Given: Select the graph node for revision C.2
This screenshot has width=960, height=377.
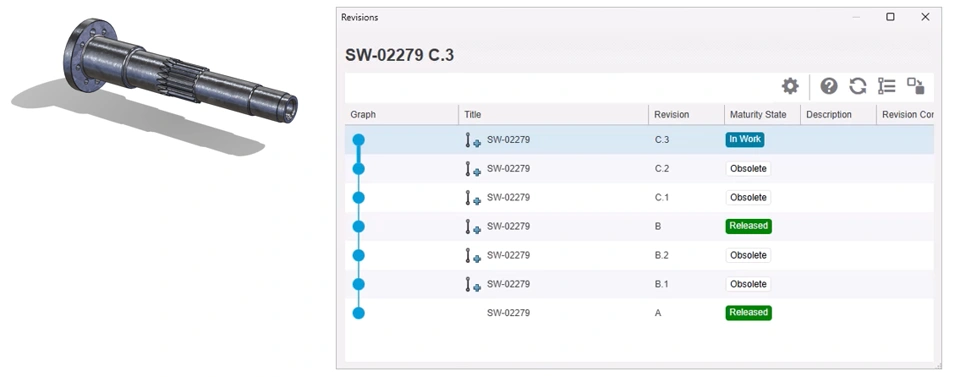Looking at the screenshot, I should tap(359, 169).
